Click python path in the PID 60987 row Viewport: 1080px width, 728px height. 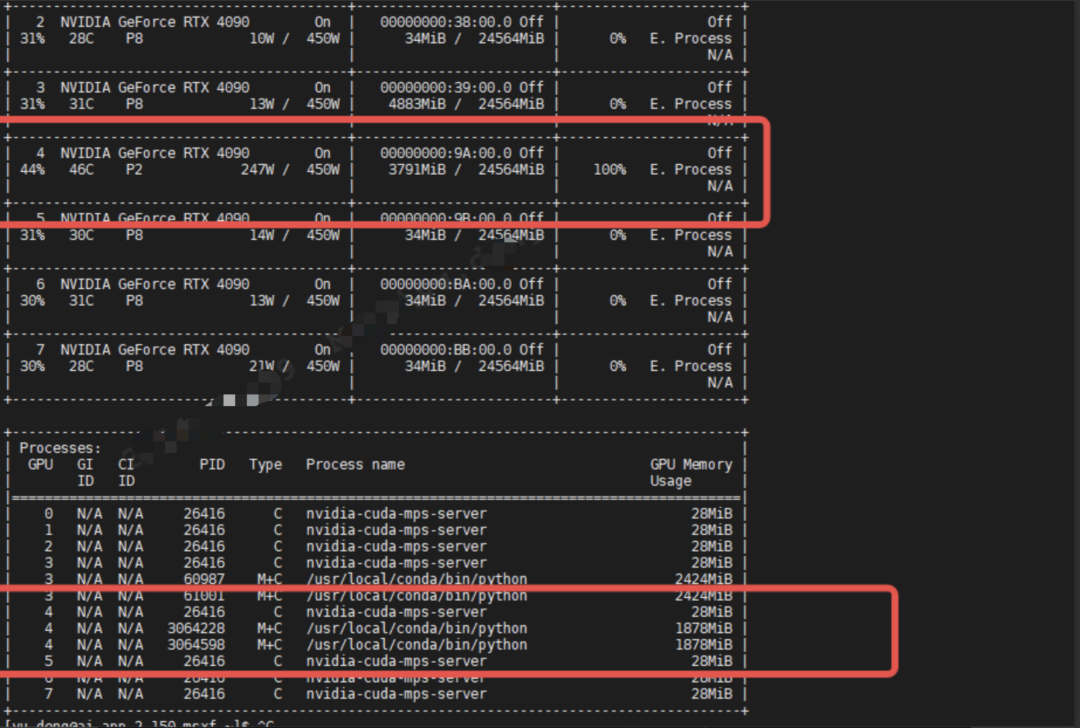click(417, 579)
